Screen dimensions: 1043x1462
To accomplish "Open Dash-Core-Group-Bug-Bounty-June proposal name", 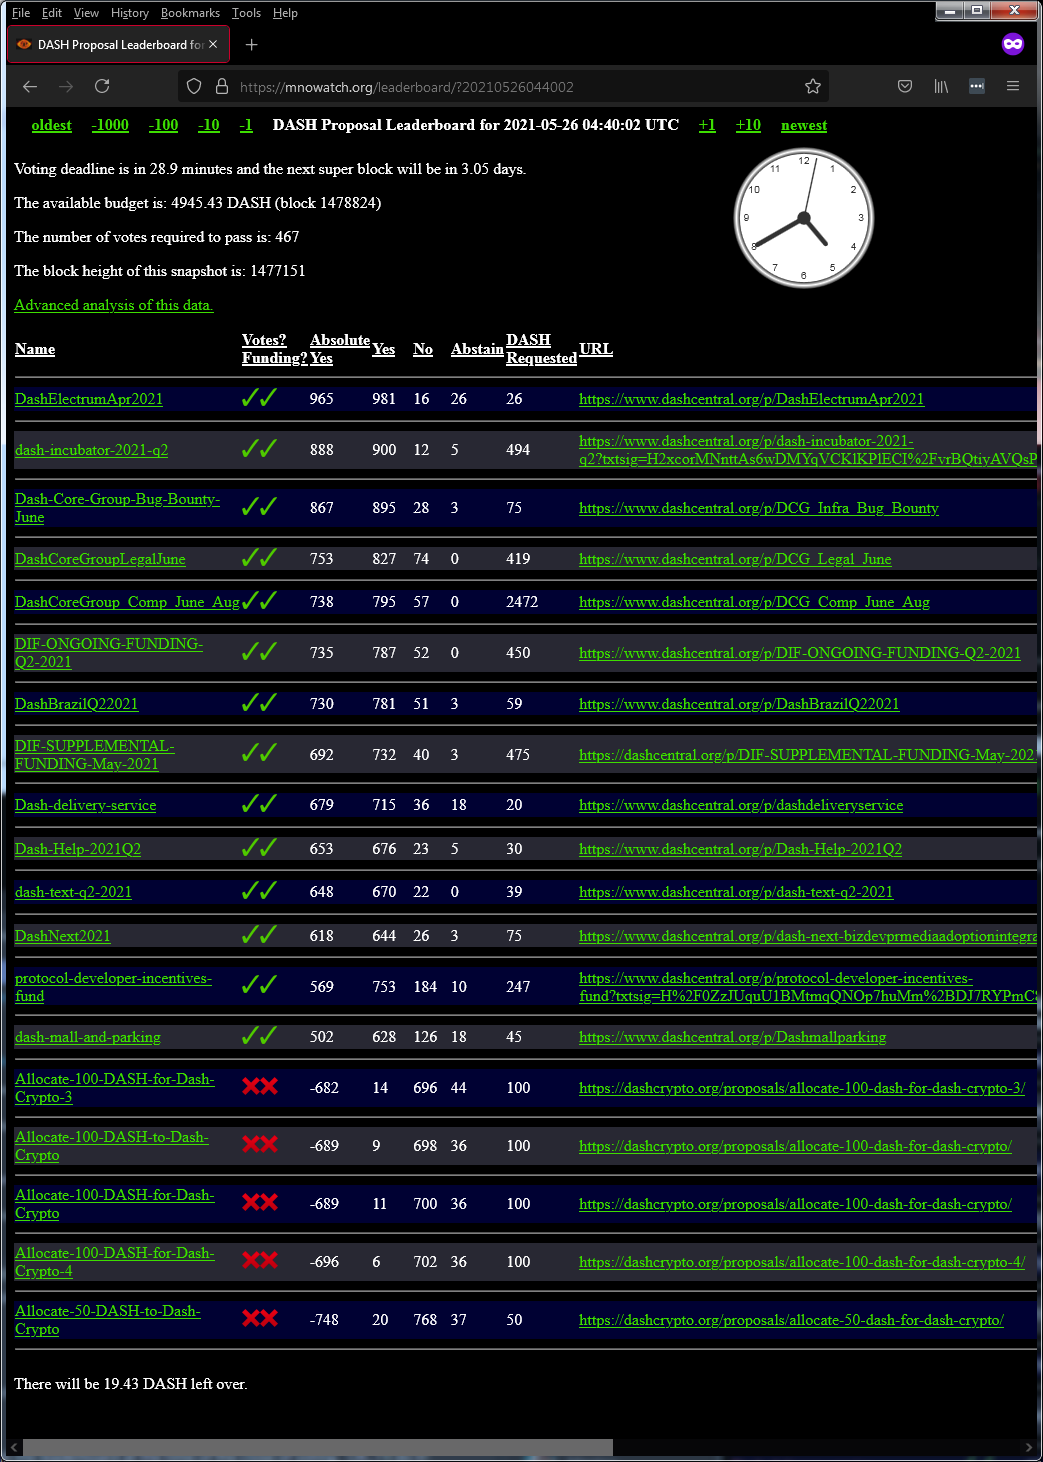I will click(118, 508).
